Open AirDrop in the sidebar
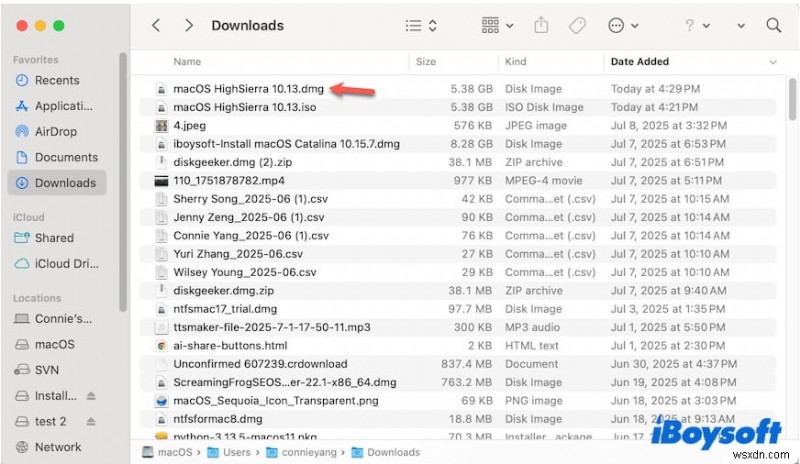Viewport: 800px width, 464px height. click(57, 131)
